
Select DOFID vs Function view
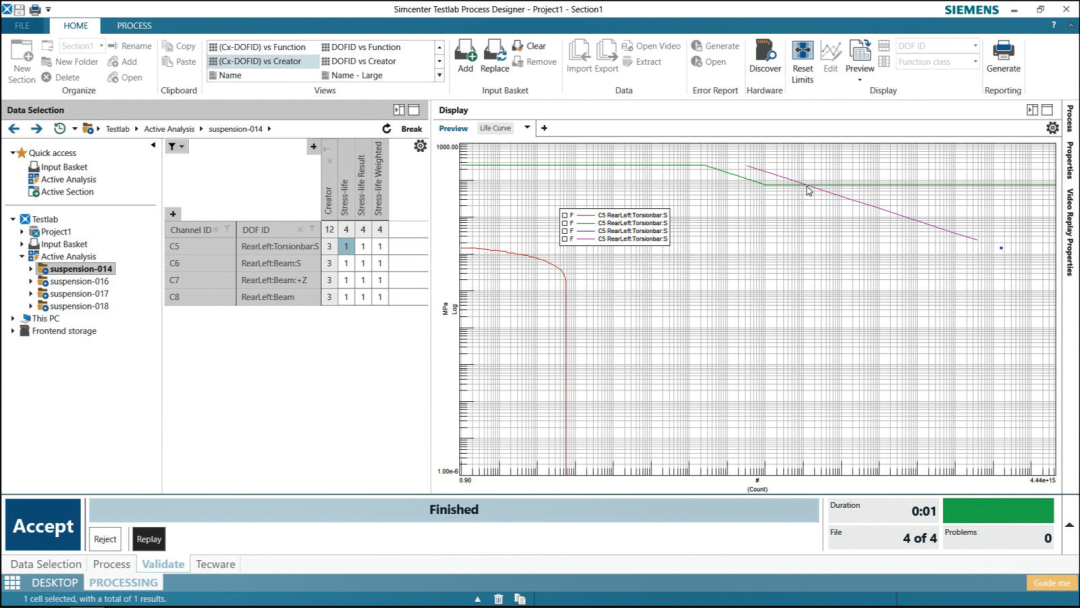[x=361, y=47]
